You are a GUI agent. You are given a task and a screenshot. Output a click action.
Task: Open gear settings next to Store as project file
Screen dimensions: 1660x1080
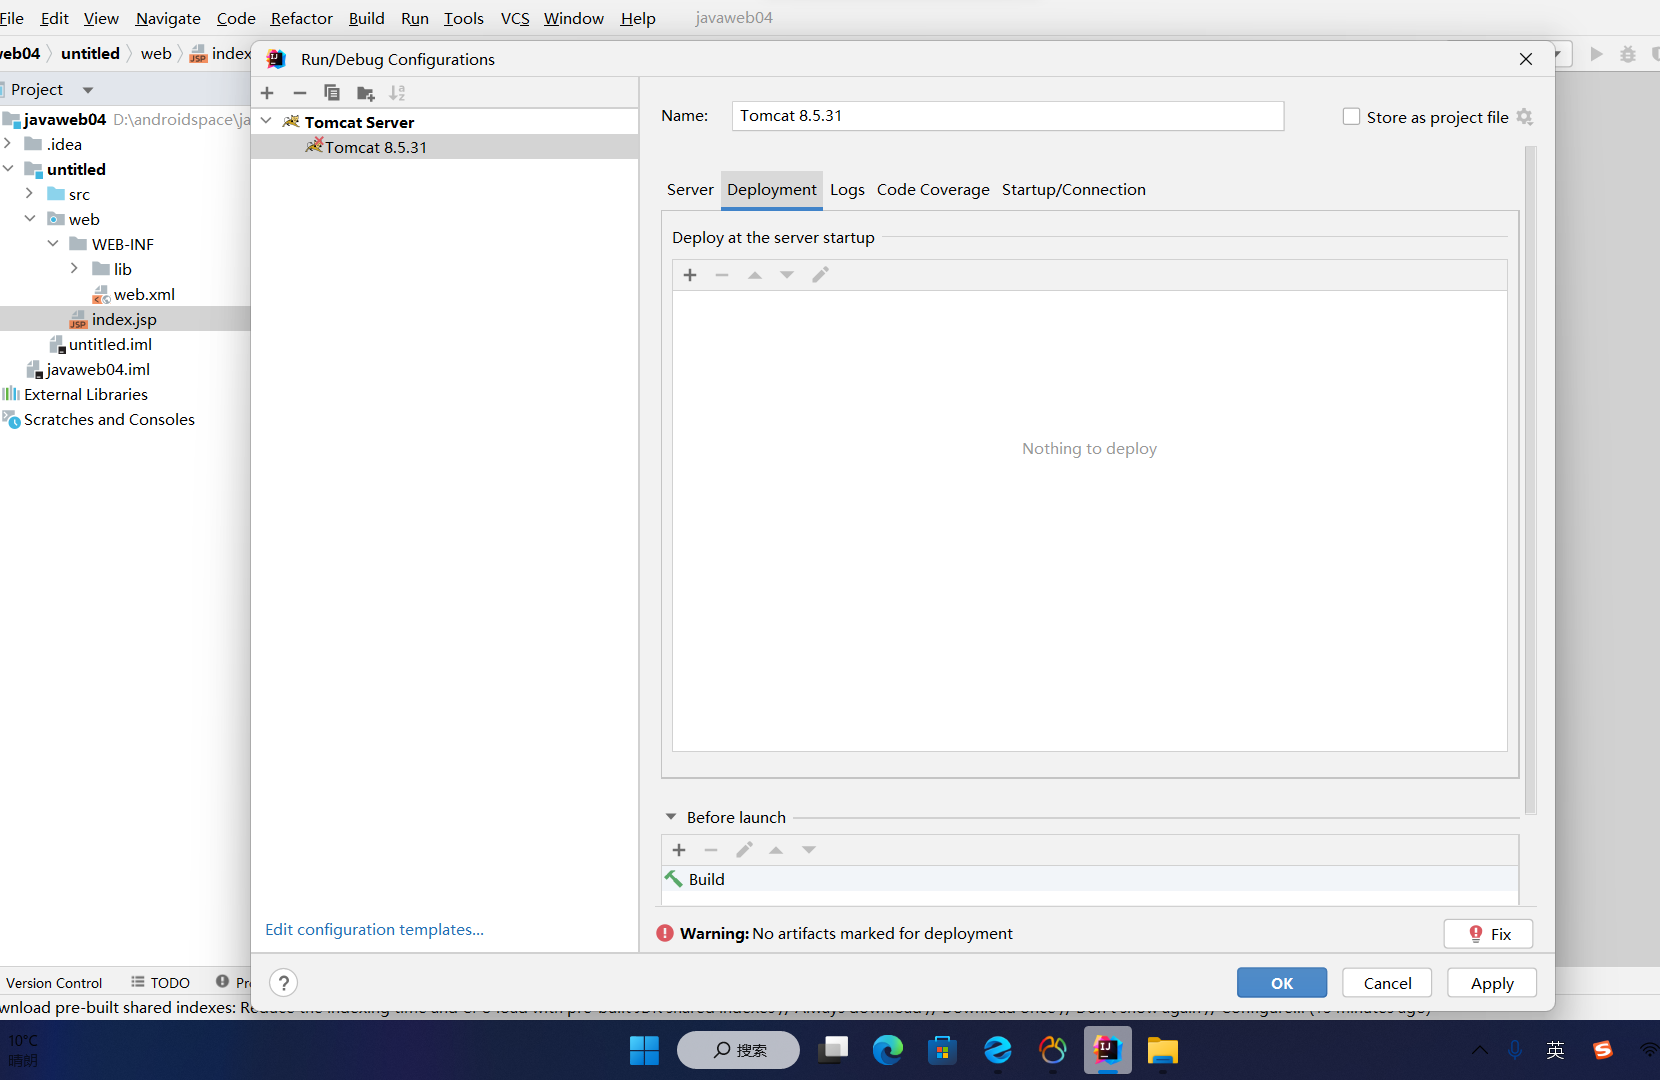[x=1524, y=117]
